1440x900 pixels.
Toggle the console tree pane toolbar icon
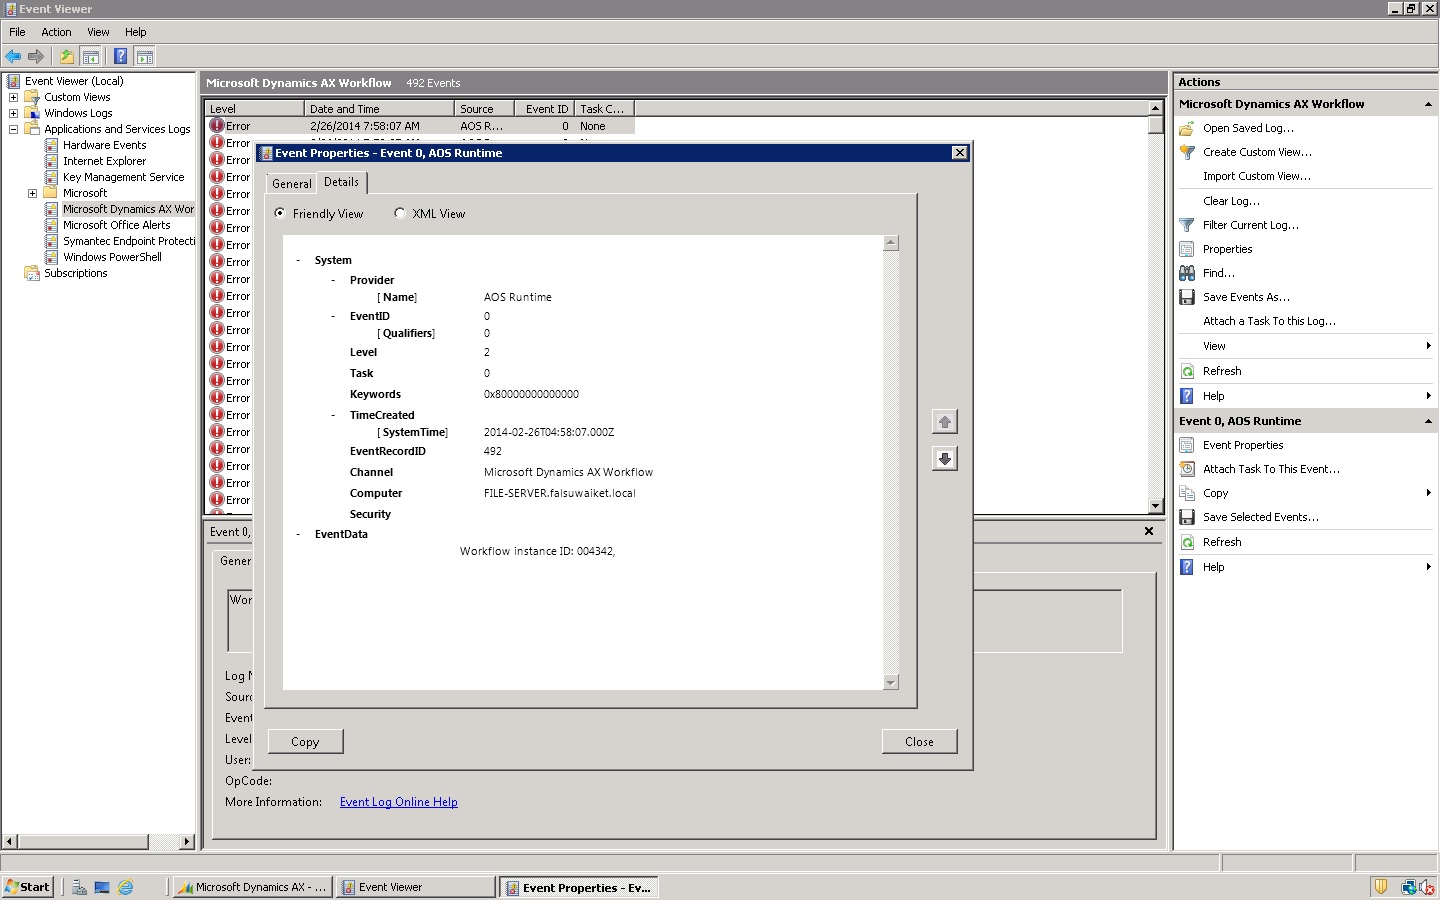[90, 57]
